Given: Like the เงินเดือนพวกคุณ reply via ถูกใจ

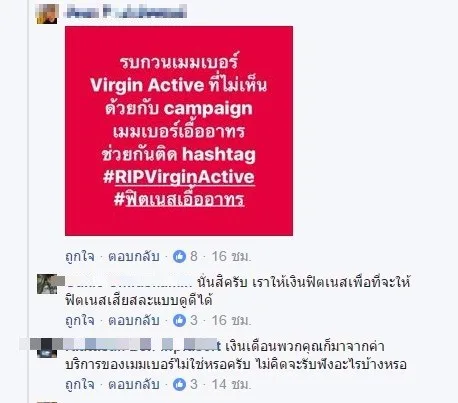Looking at the screenshot, I should [80, 384].
